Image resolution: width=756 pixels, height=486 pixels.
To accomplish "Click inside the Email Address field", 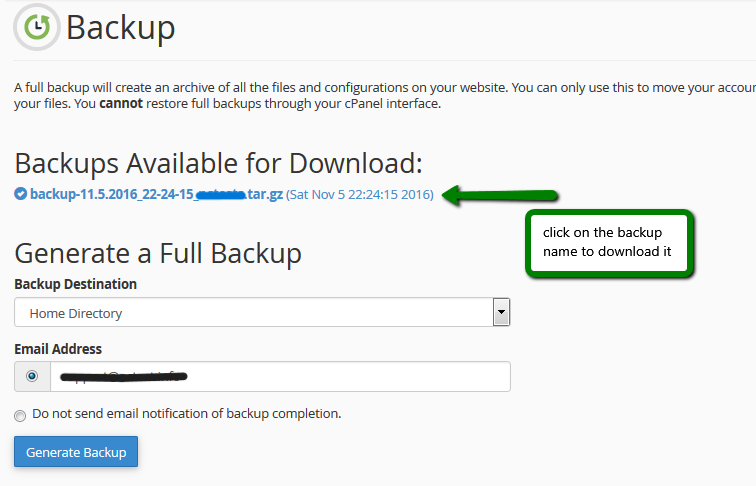I will (280, 376).
